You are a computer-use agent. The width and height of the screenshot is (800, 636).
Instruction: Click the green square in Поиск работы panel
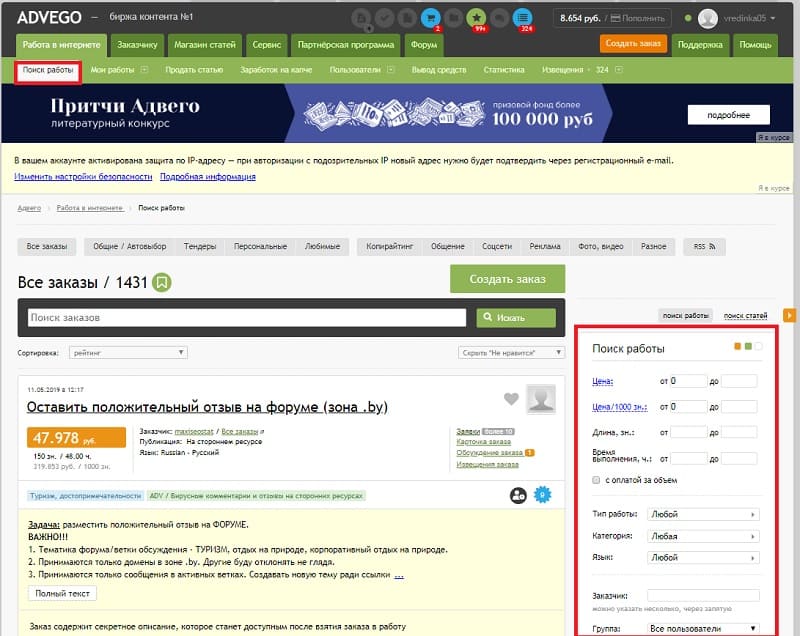(748, 346)
